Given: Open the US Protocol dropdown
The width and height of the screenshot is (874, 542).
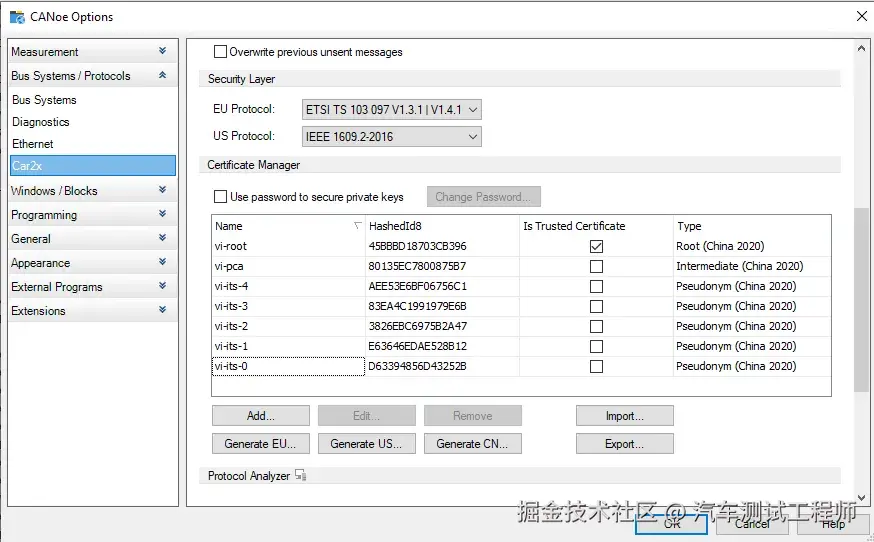Looking at the screenshot, I should pyautogui.click(x=391, y=137).
